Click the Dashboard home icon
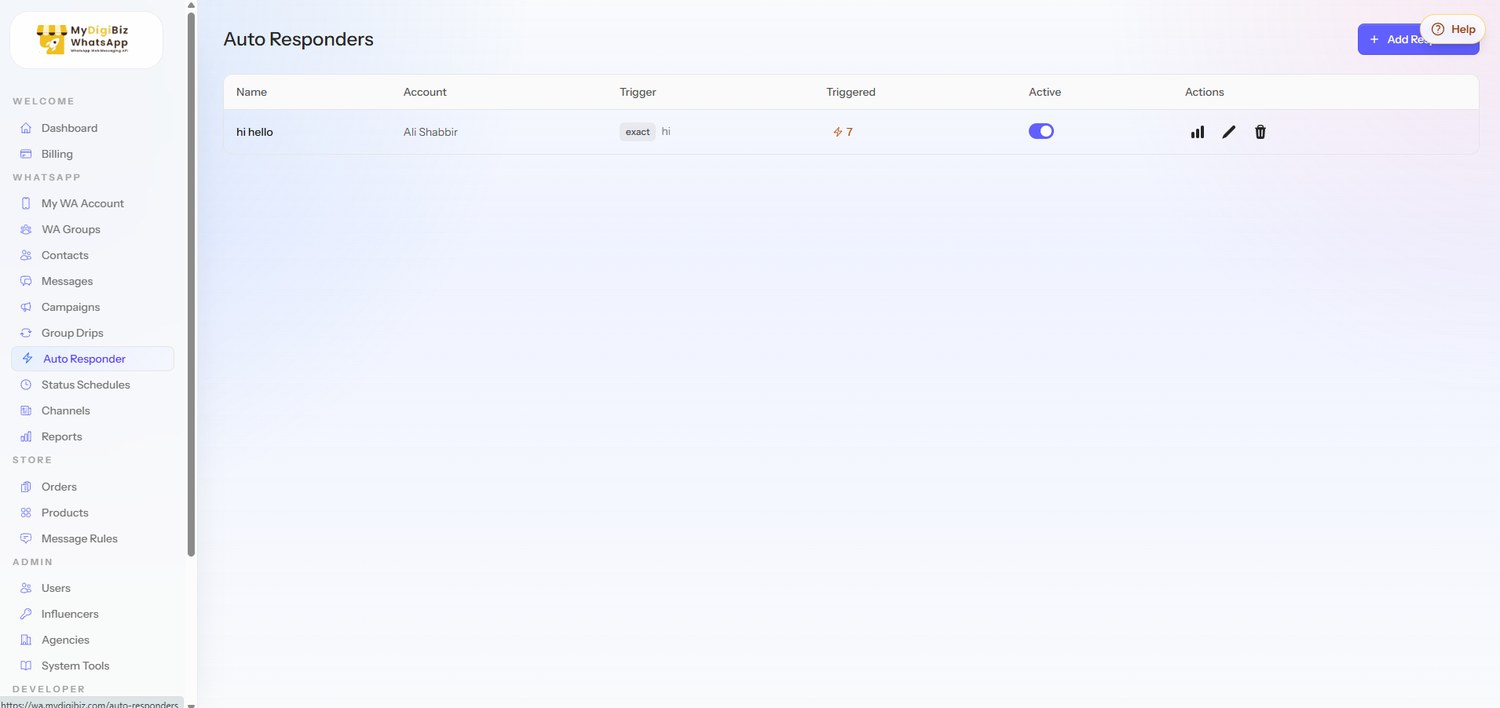Viewport: 1500px width, 708px height. 26,128
